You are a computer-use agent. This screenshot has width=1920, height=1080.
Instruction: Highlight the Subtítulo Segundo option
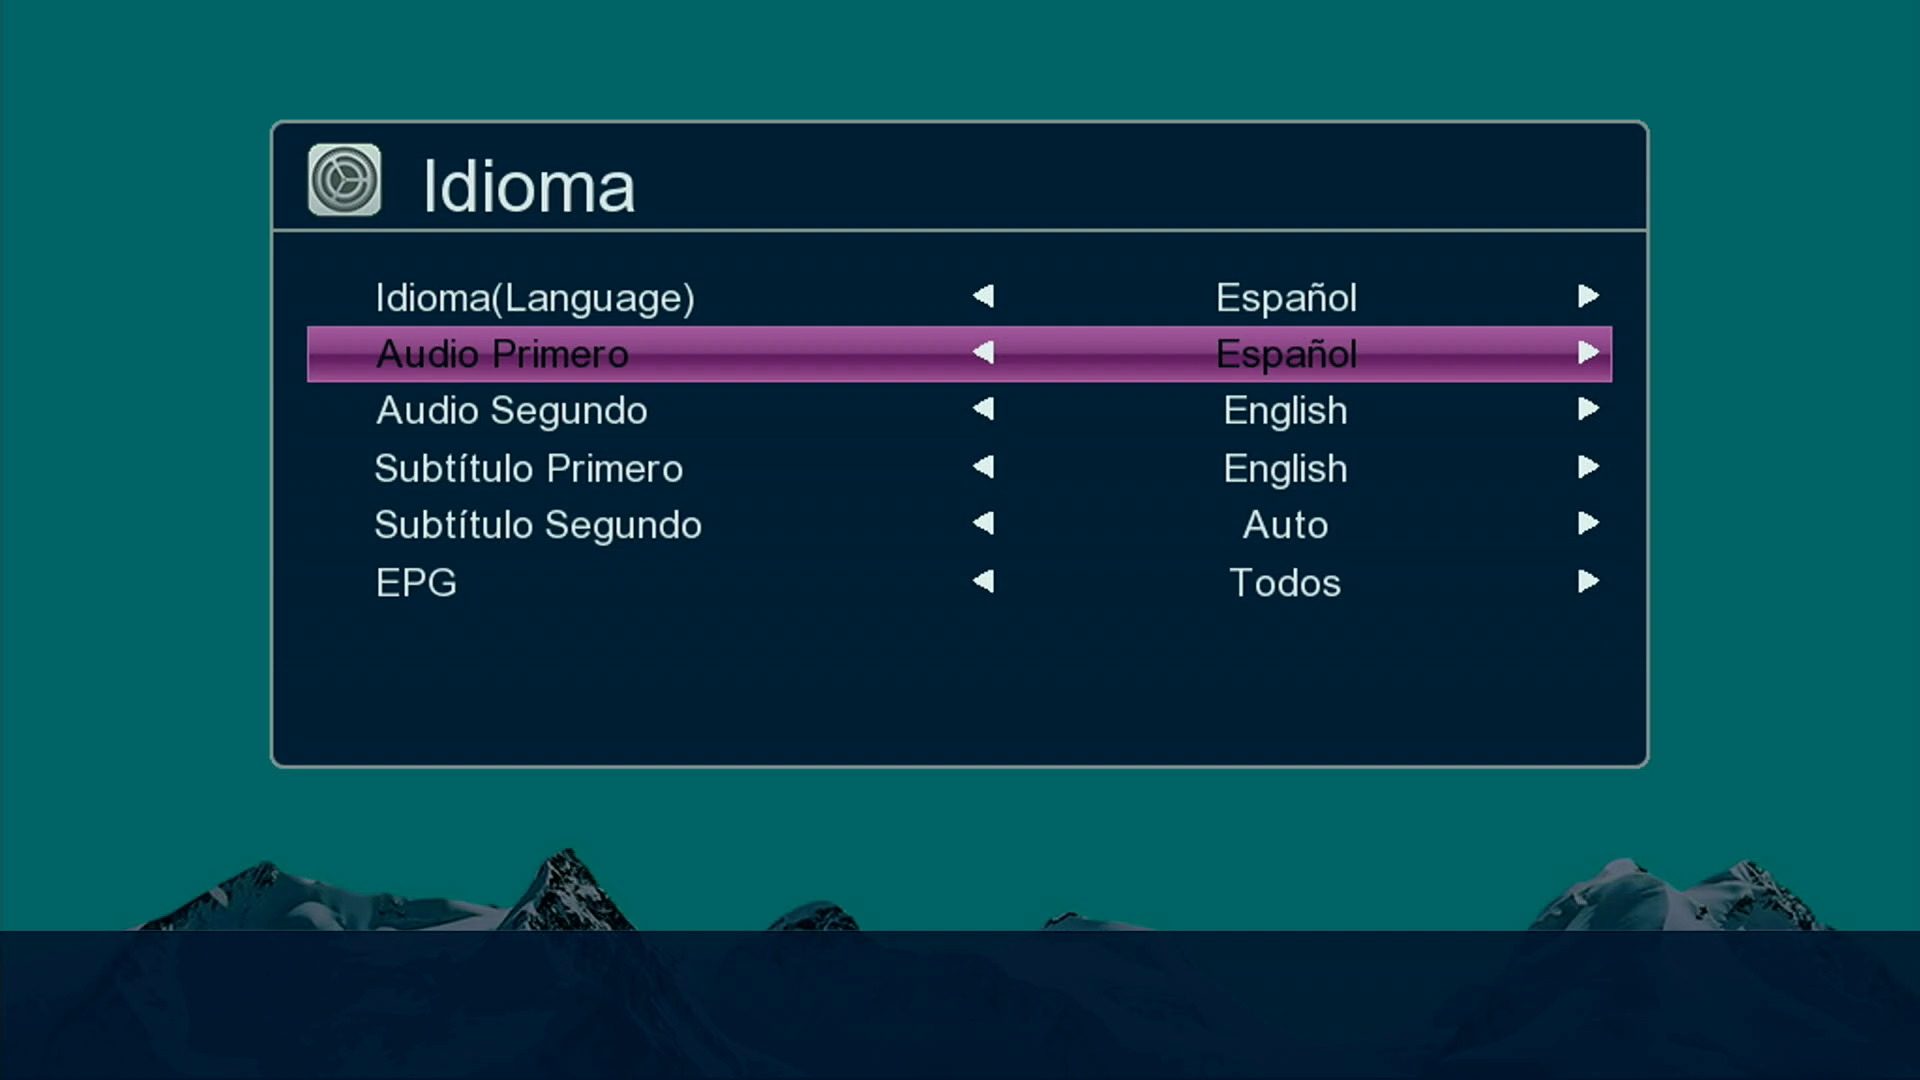click(x=537, y=525)
